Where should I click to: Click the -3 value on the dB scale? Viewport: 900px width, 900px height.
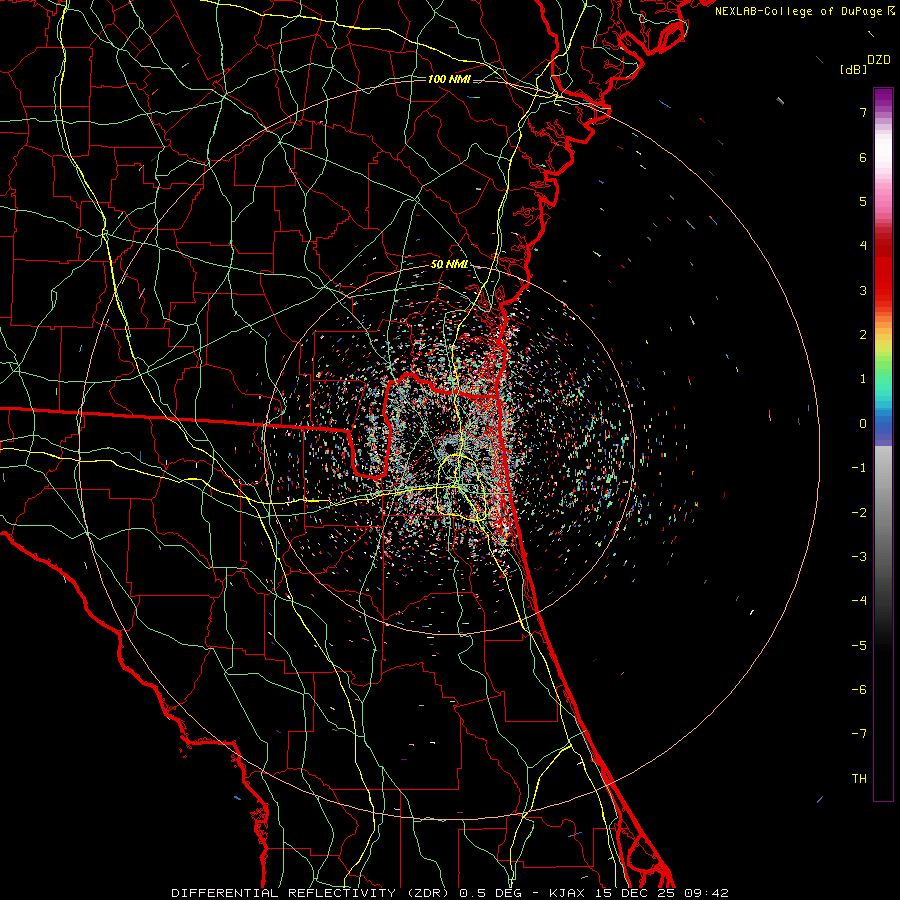[x=859, y=557]
